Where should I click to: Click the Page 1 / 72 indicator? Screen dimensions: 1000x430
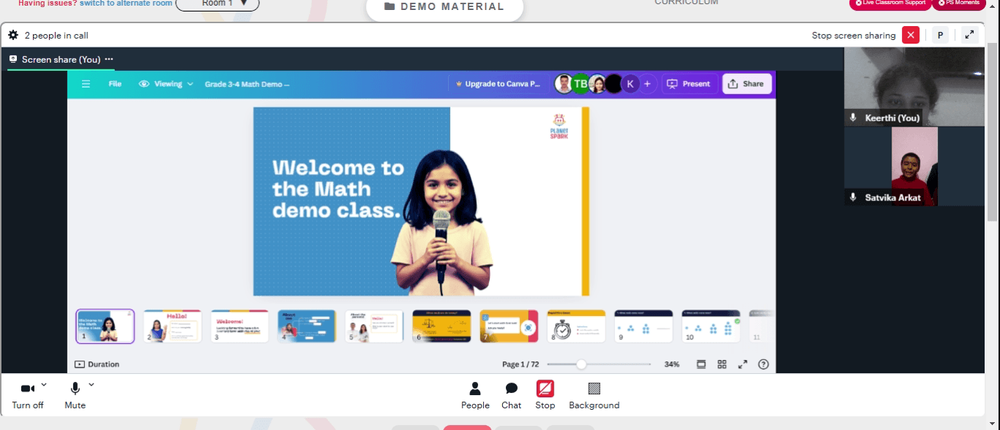(520, 364)
